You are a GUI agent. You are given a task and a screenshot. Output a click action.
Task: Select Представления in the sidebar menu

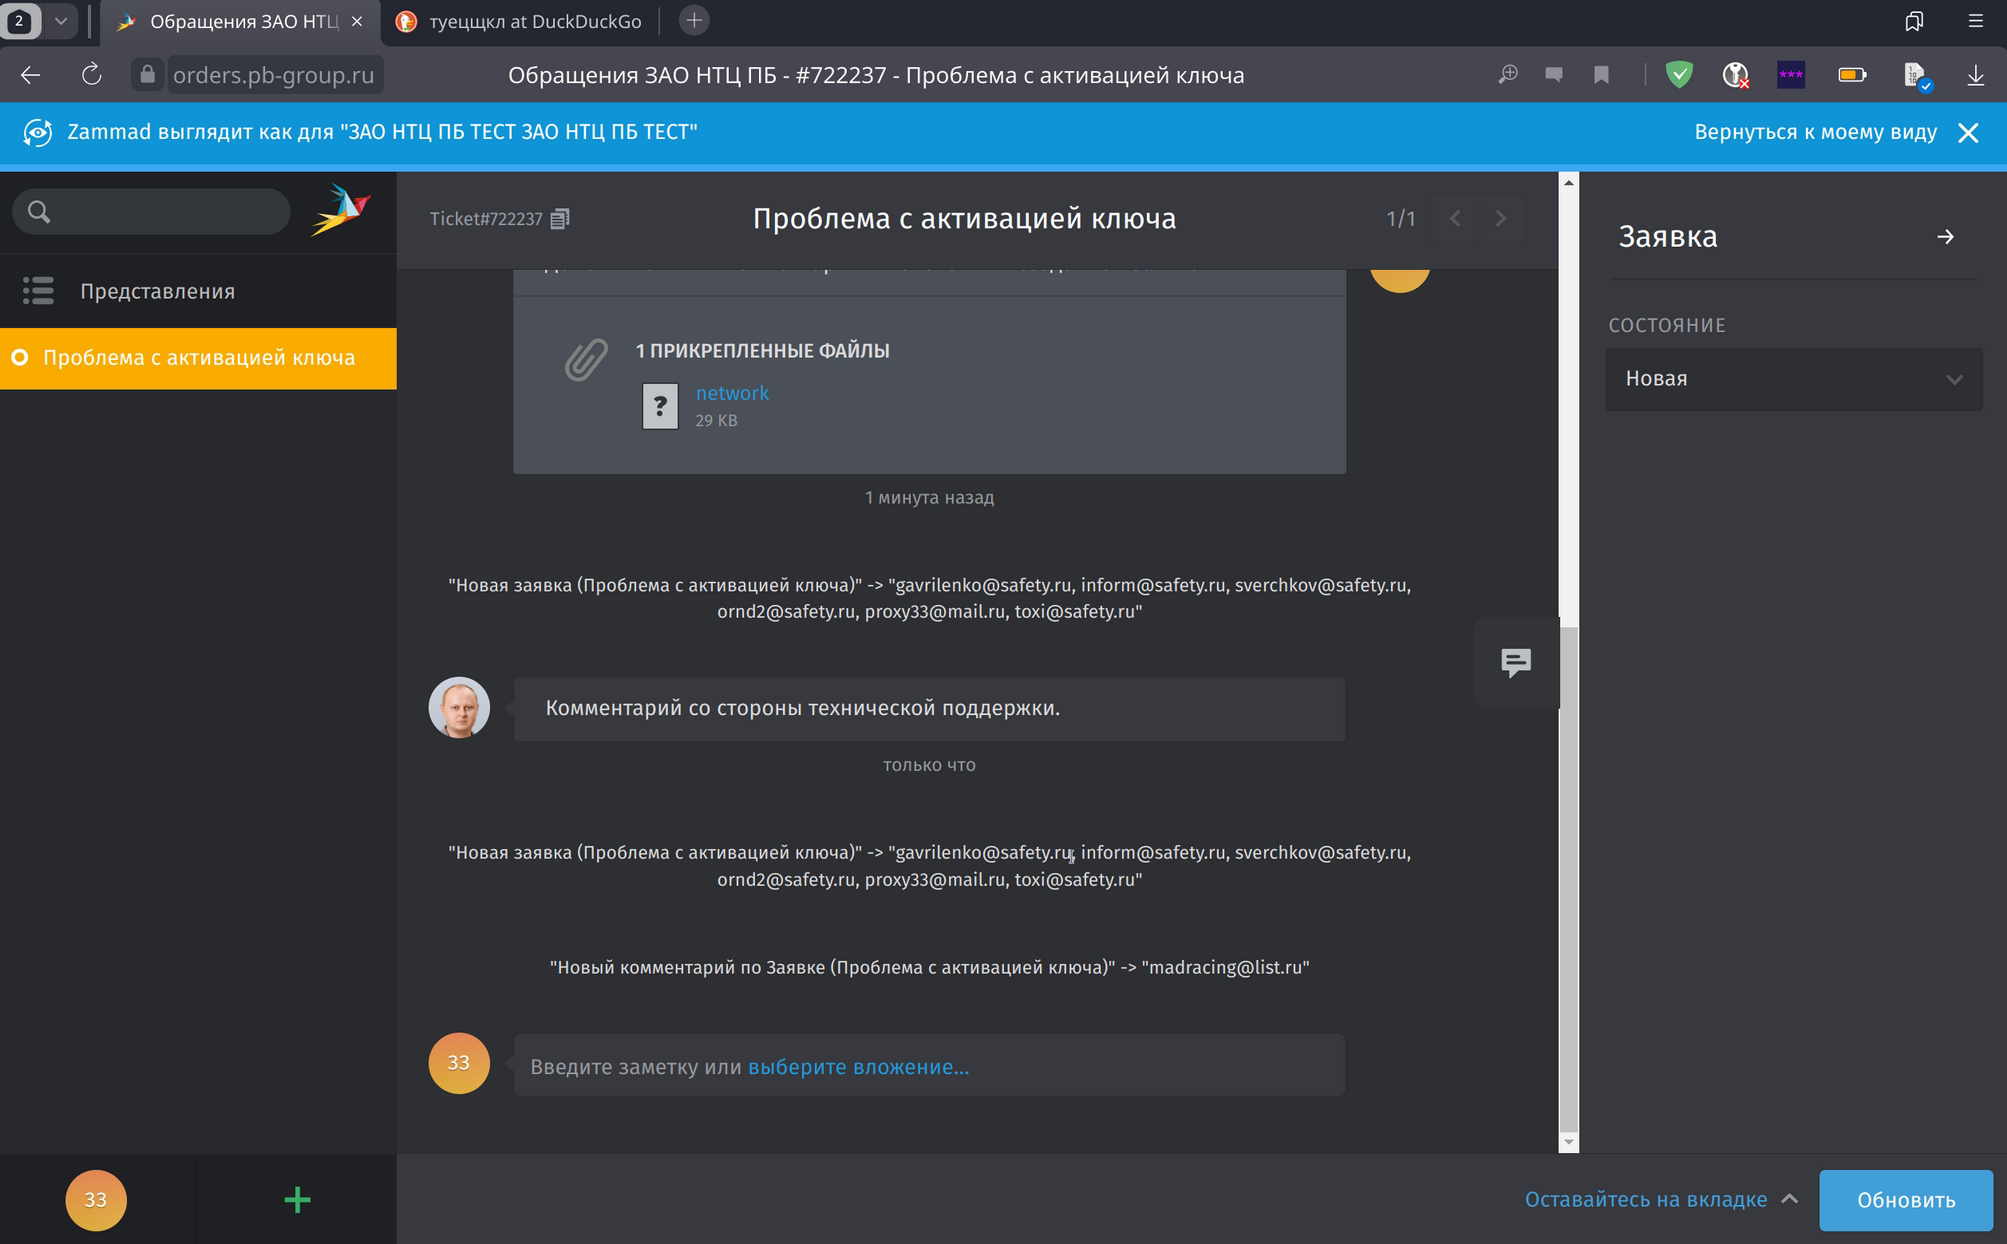[x=198, y=291]
